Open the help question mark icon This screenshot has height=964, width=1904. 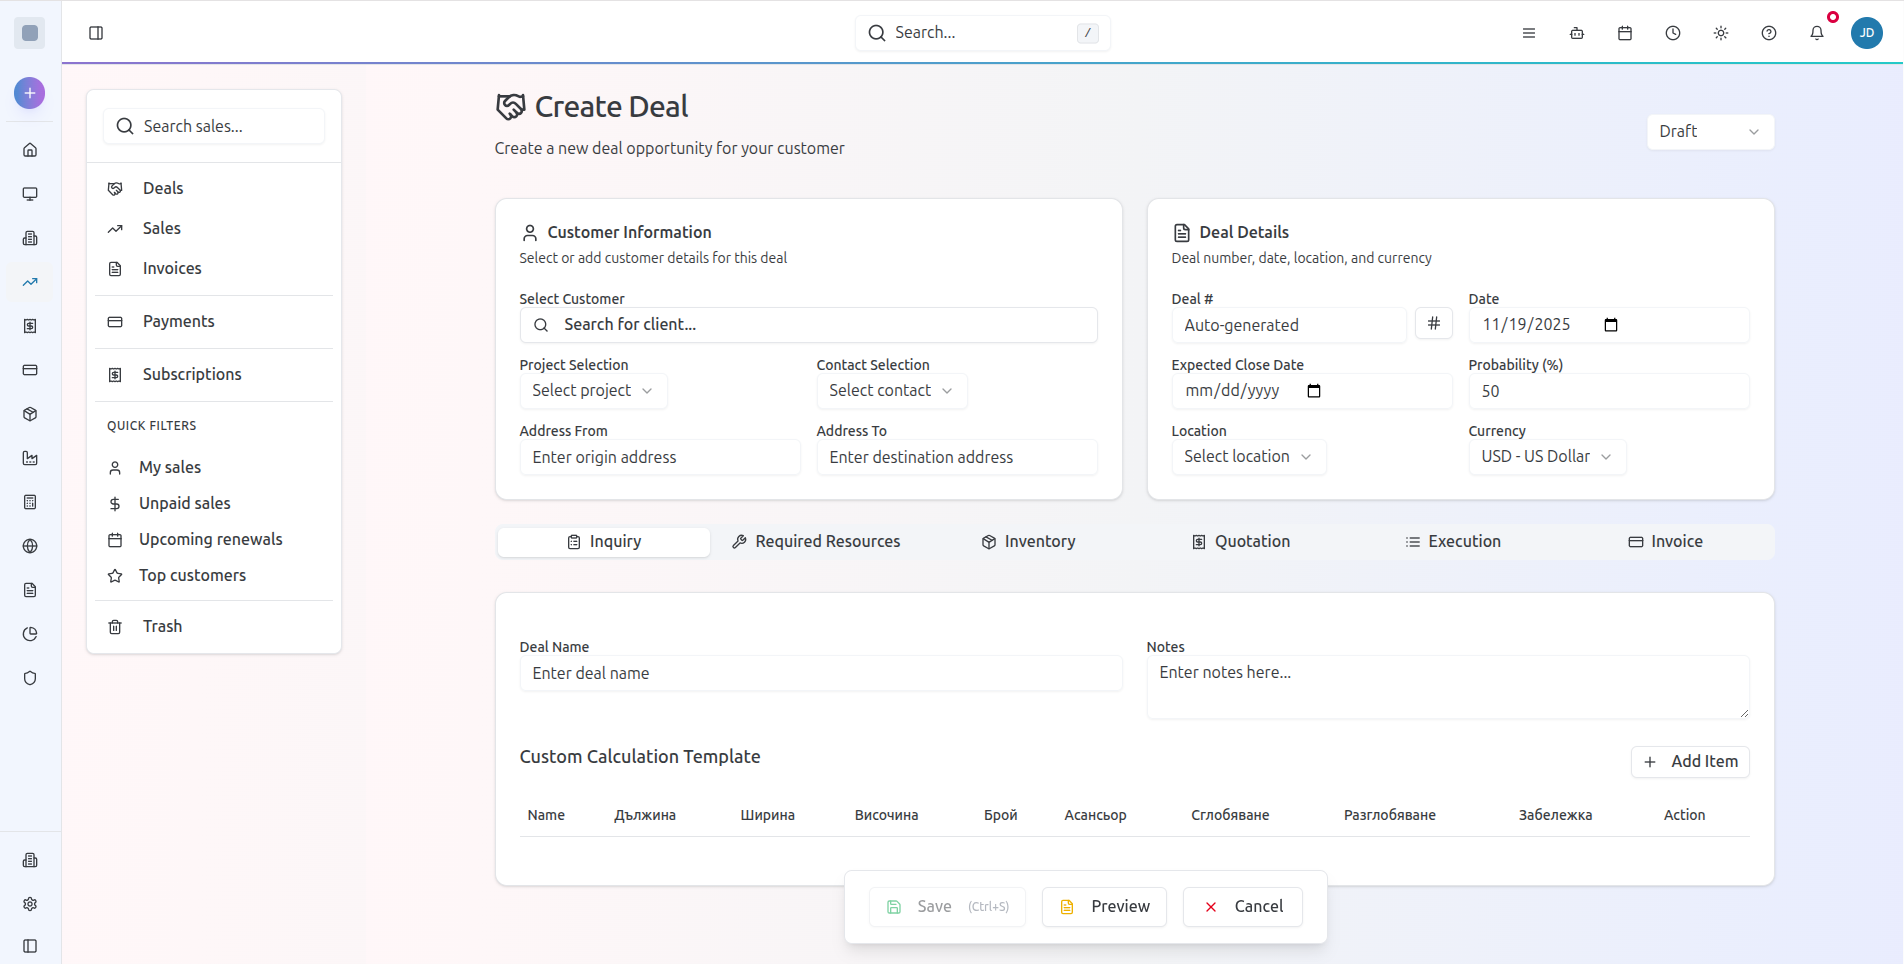(1768, 33)
